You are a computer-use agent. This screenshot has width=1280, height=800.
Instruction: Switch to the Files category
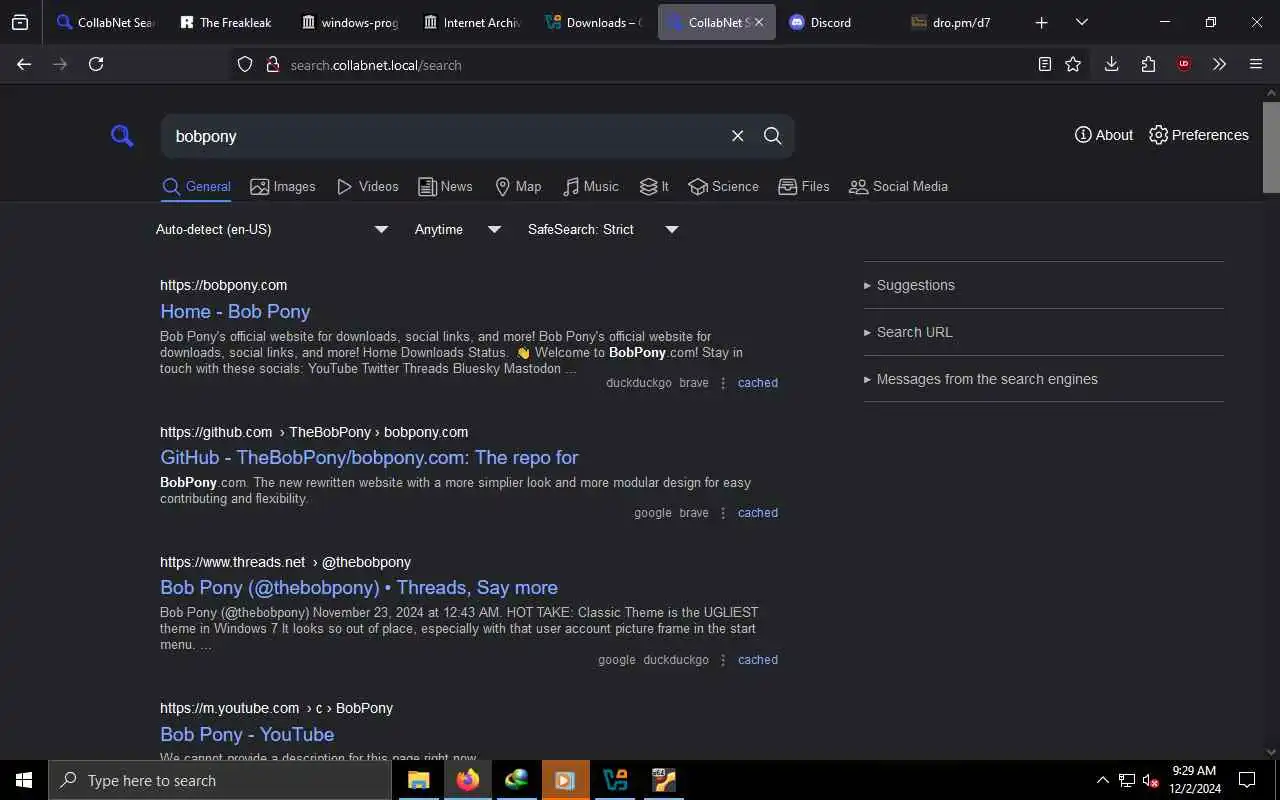(804, 187)
